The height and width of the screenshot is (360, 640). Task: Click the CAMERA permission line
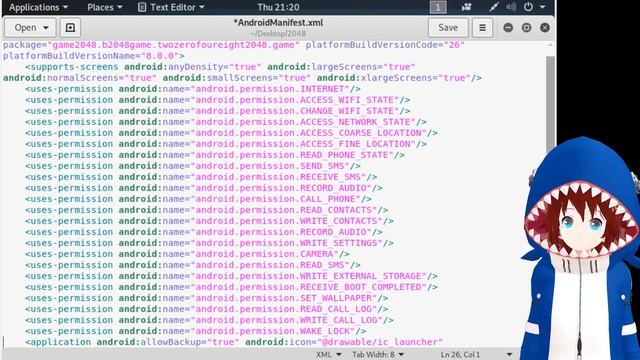[187, 254]
